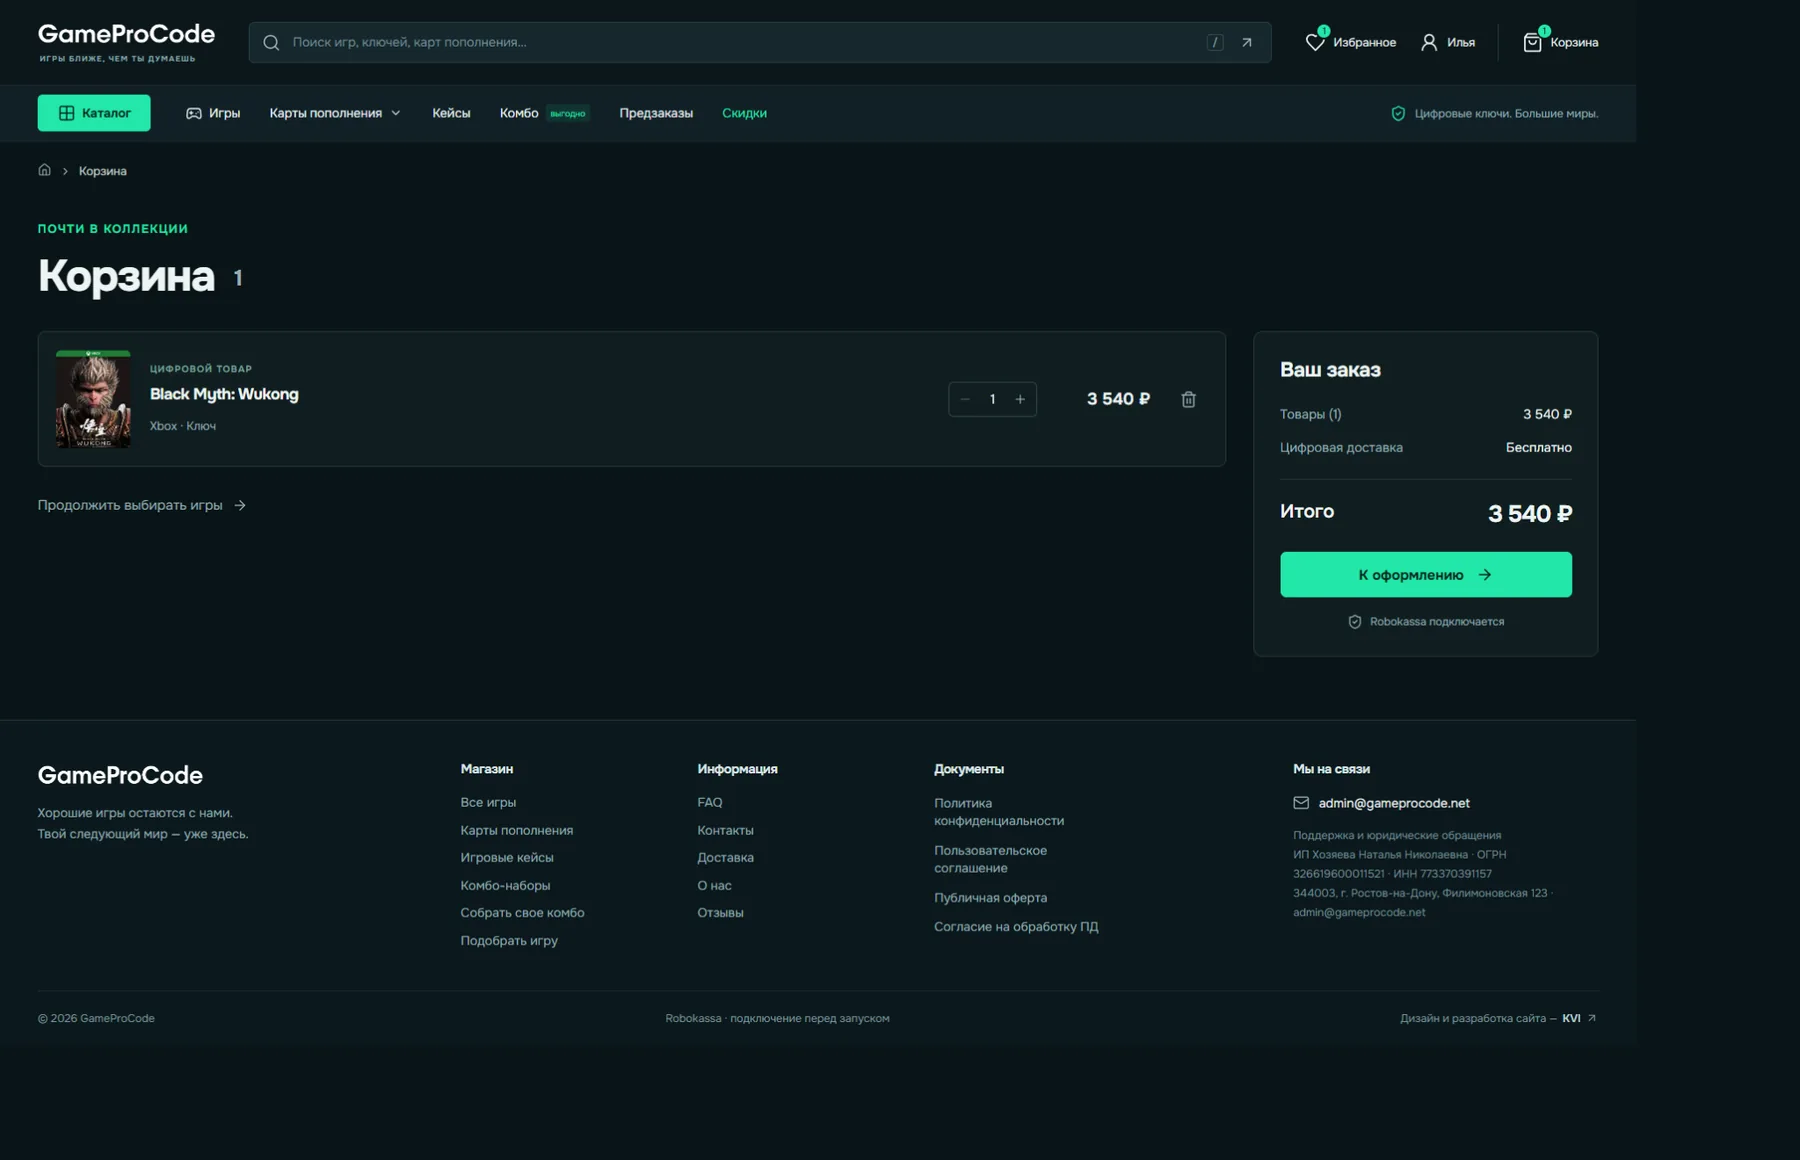The image size is (1800, 1160).
Task: Open Доставка footer link
Action: [725, 857]
